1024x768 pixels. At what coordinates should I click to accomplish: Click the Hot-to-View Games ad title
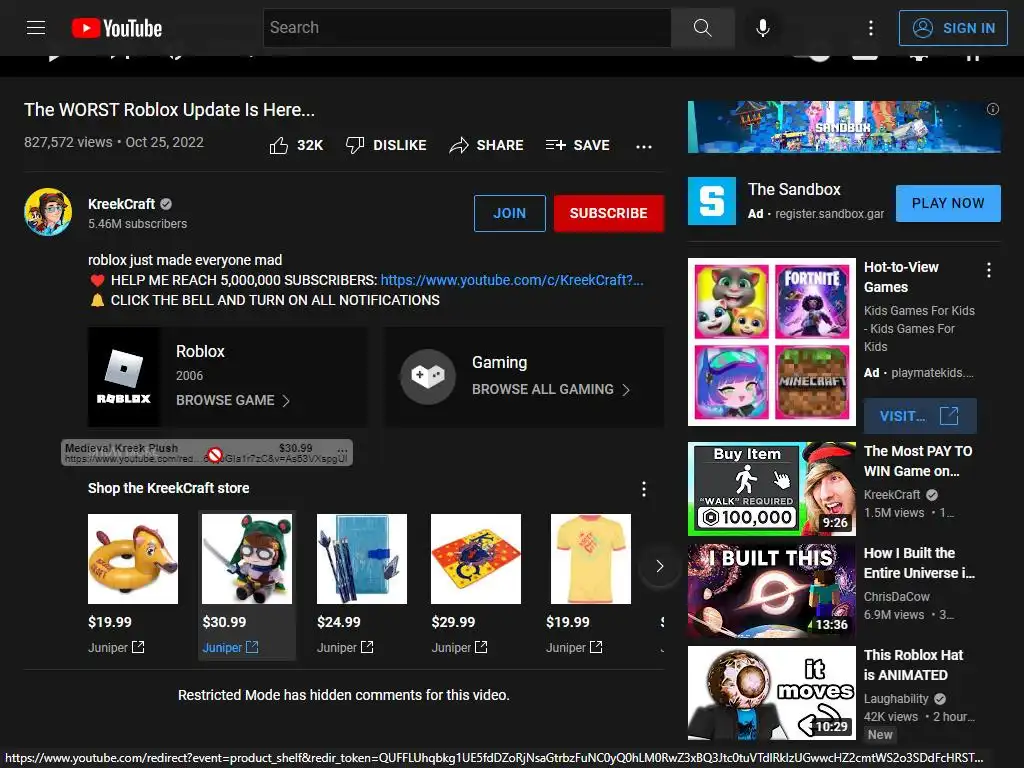(901, 277)
